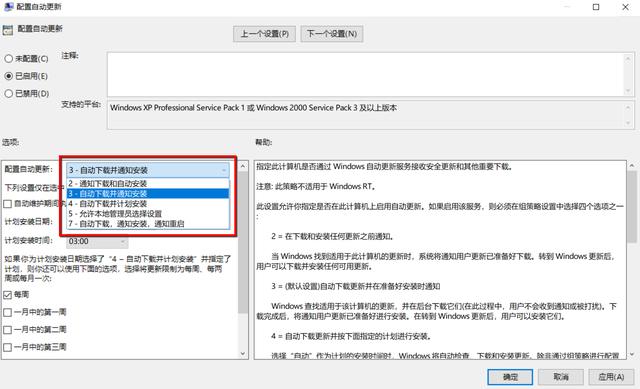640x389 pixels.
Task: Click the help panel scrollbar down arrow
Action: [x=632, y=354]
